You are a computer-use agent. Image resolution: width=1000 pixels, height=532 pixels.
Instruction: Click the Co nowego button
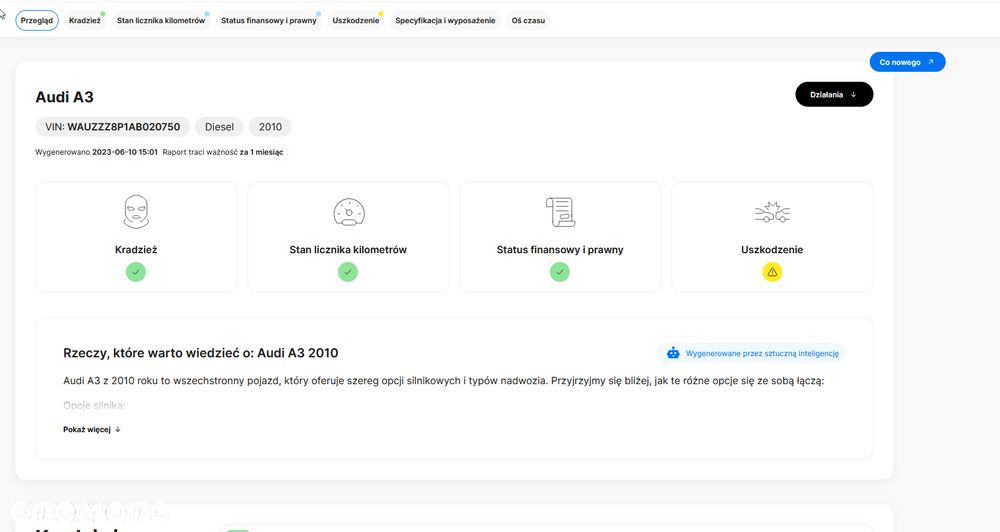(x=907, y=62)
